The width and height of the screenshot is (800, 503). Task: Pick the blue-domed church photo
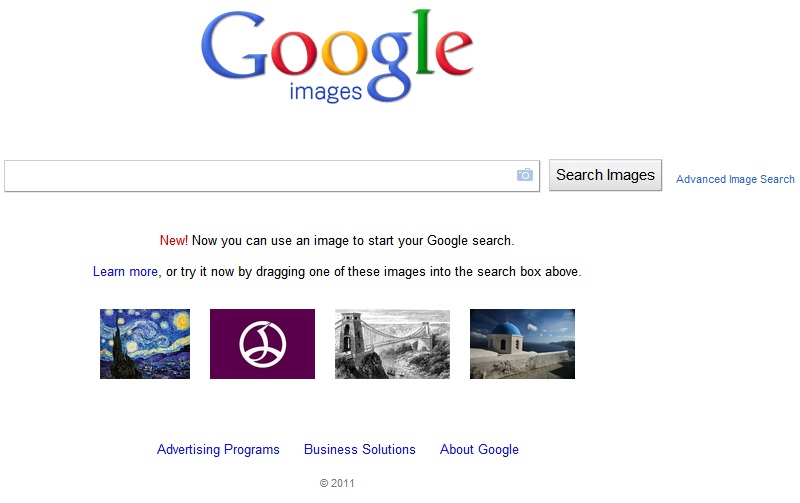point(522,344)
